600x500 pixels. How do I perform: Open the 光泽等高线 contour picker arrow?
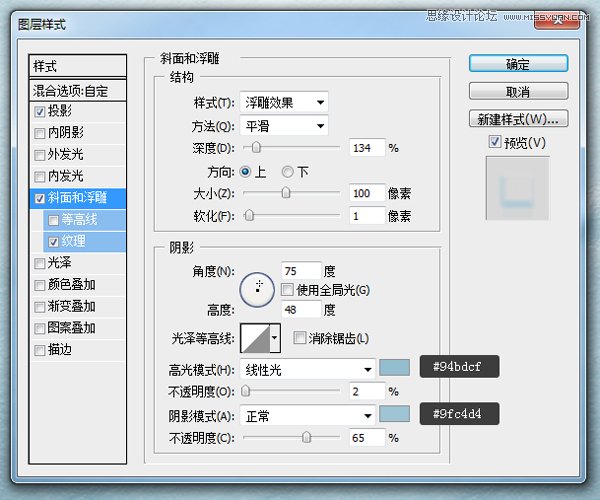pyautogui.click(x=275, y=338)
